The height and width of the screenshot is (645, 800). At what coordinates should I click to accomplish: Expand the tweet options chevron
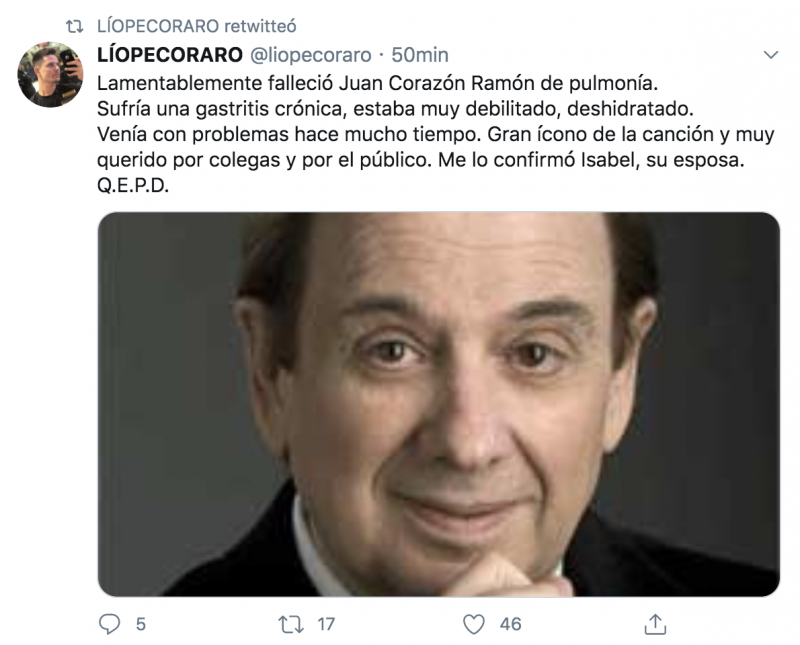coord(770,55)
